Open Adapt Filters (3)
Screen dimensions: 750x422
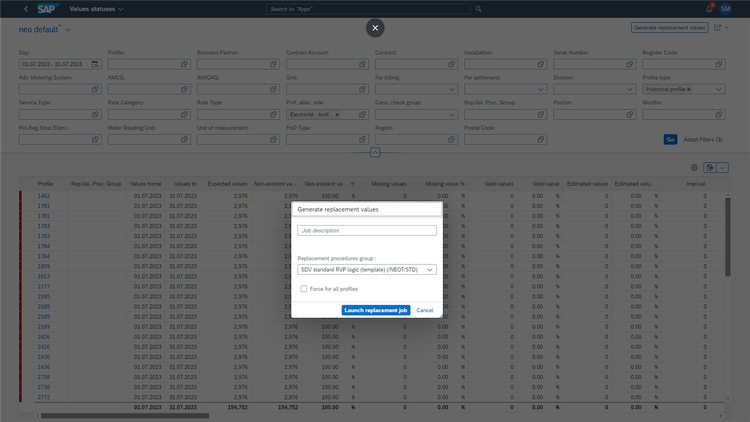pyautogui.click(x=703, y=140)
